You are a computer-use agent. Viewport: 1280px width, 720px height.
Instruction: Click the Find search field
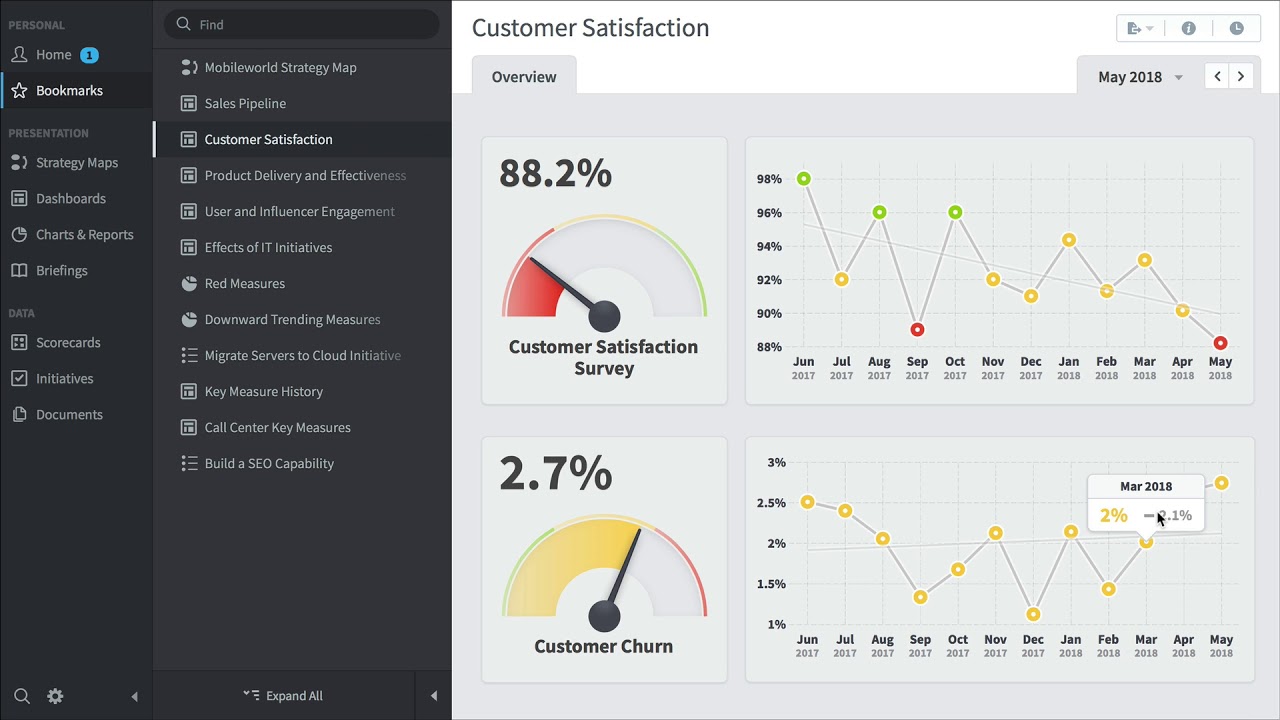(x=302, y=24)
